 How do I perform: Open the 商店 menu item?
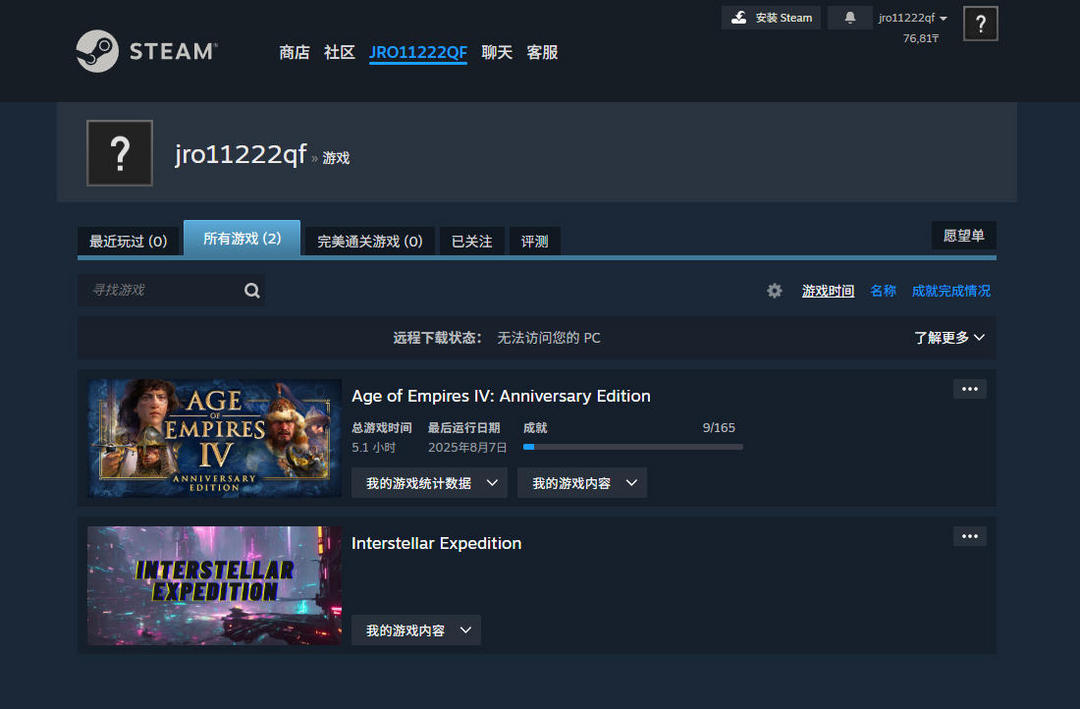(x=294, y=52)
